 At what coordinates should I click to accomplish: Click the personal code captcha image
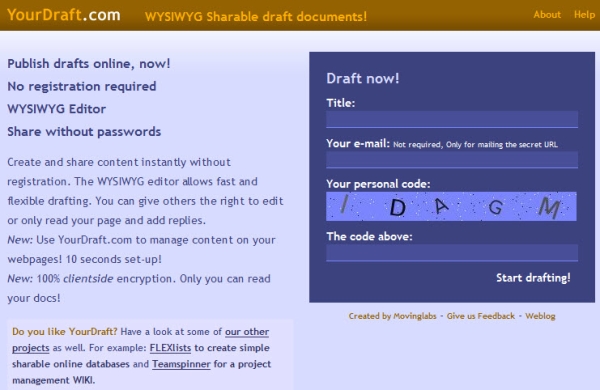[451, 206]
